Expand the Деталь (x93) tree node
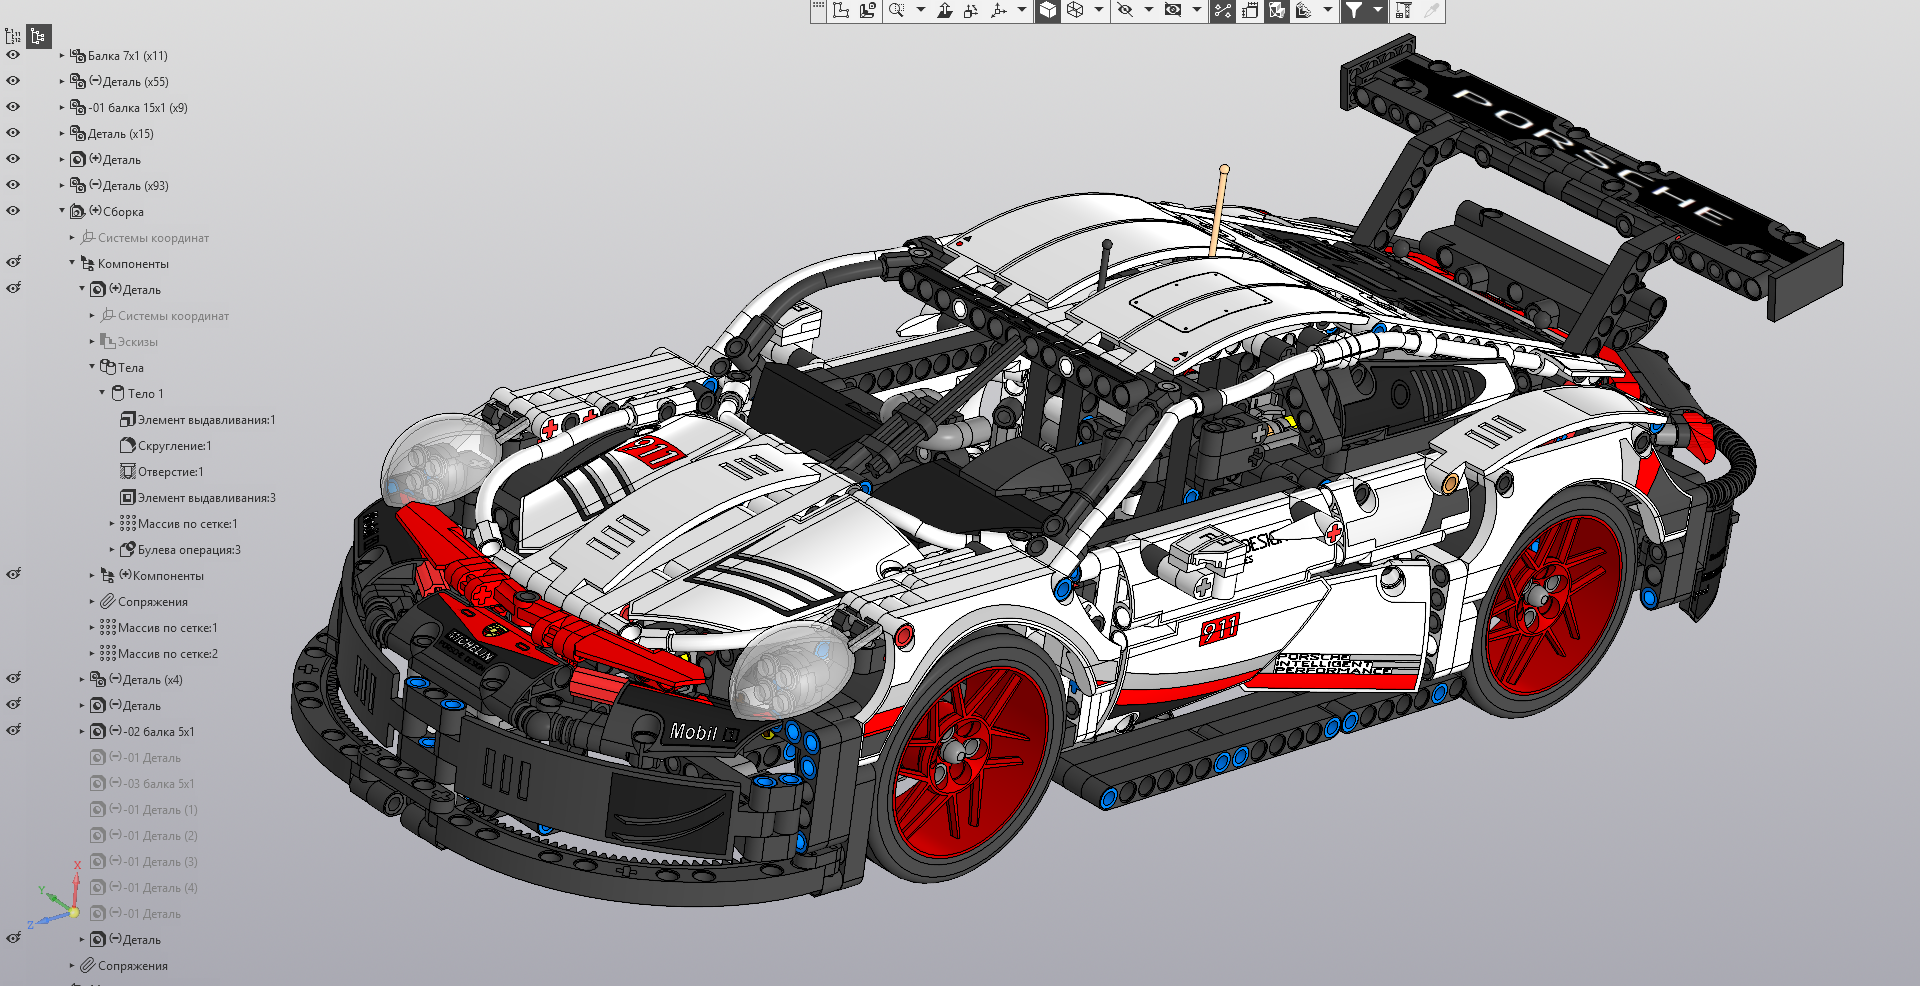The height and width of the screenshot is (986, 1920). click(x=62, y=185)
